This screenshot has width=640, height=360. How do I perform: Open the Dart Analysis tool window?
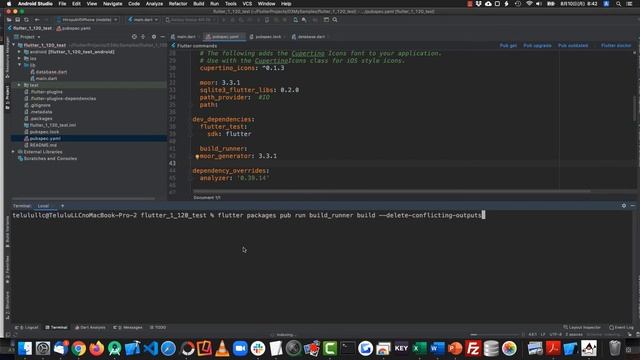90,327
